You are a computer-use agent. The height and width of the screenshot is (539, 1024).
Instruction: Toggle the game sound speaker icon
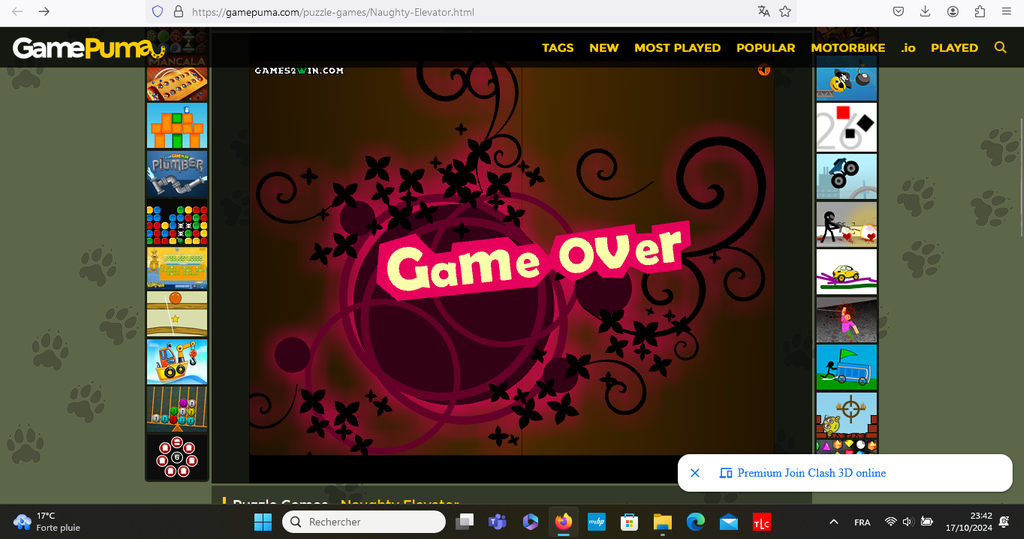(x=764, y=70)
